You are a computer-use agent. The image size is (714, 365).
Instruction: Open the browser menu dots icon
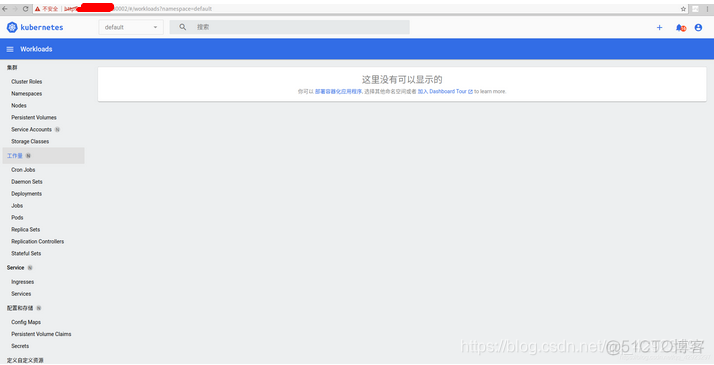click(x=707, y=9)
